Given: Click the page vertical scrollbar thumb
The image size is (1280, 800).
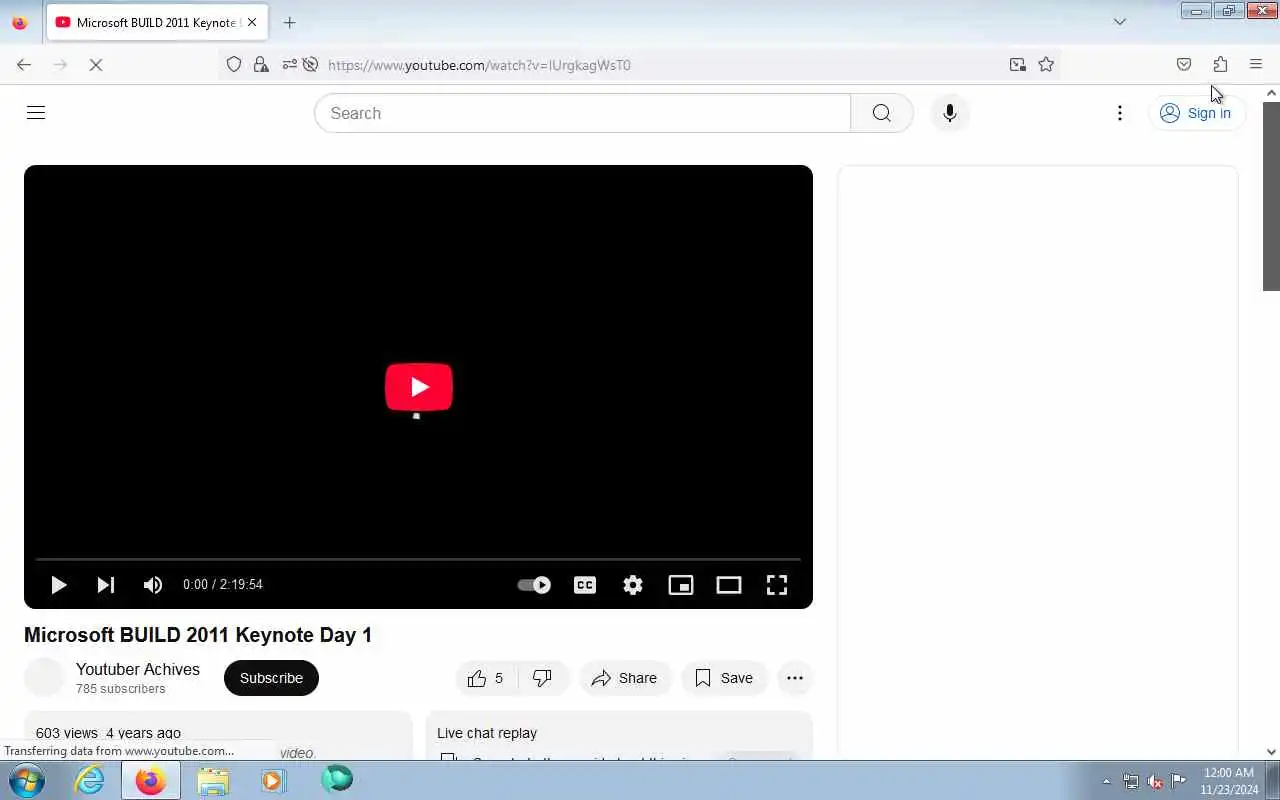Looking at the screenshot, I should pyautogui.click(x=1271, y=196).
